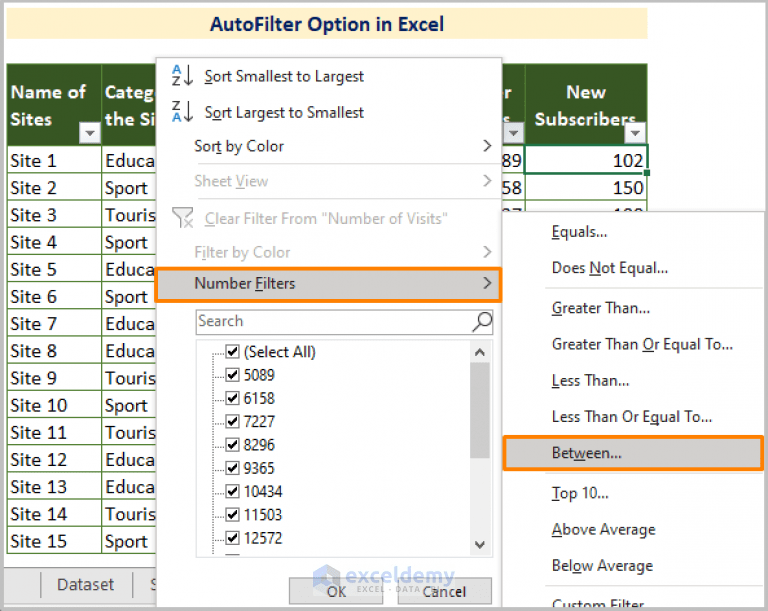Select the Site 12 cell
Viewport: 768px width, 611px height.
54,460
